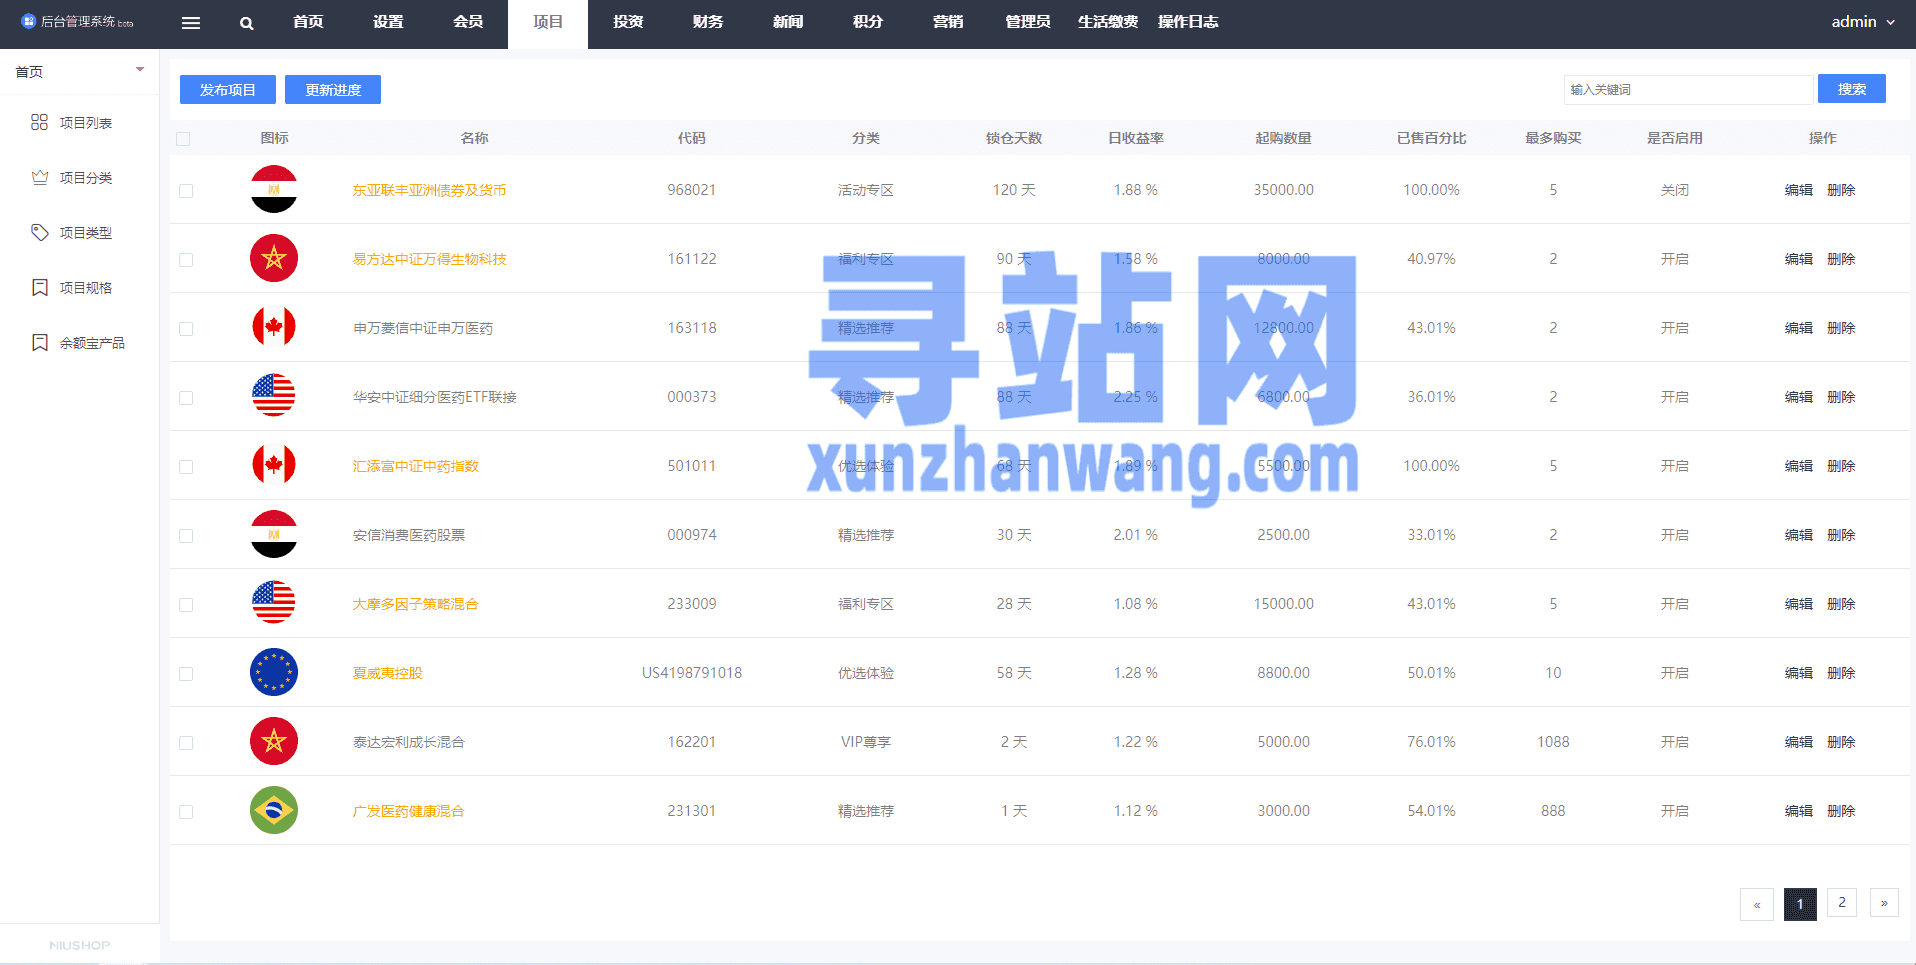The height and width of the screenshot is (965, 1916).
Task: Go to previous page arrow in pagination
Action: pos(1757,904)
